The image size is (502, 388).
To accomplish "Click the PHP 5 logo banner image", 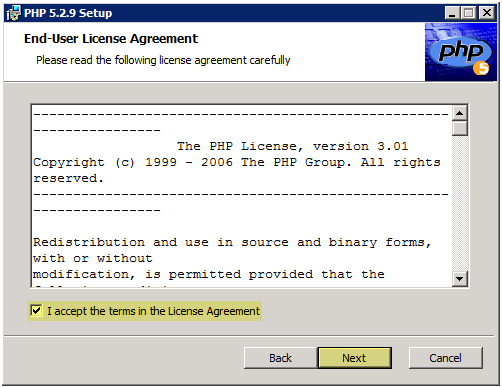I will click(x=461, y=52).
